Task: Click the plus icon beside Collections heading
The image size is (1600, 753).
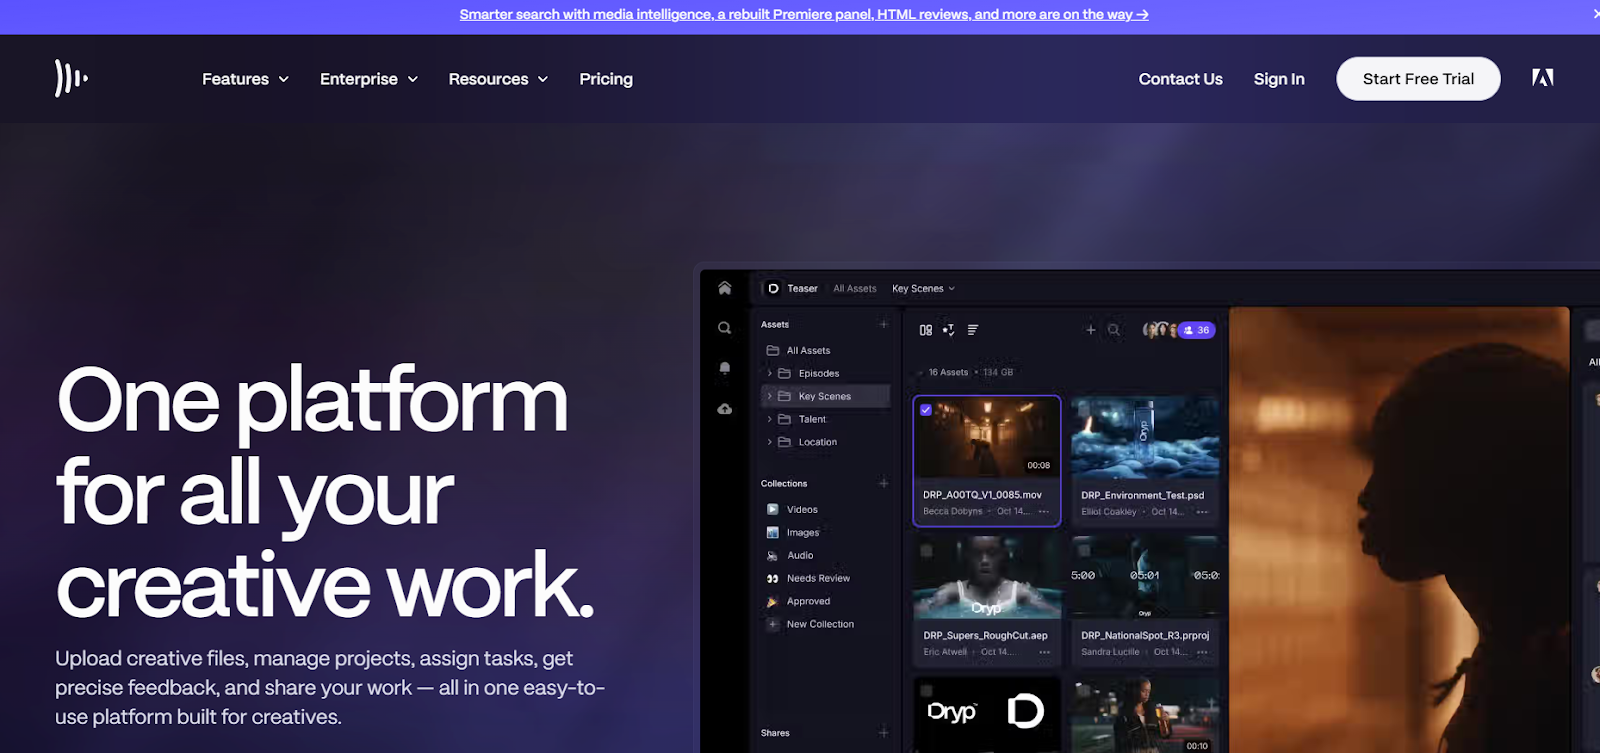Action: point(883,483)
